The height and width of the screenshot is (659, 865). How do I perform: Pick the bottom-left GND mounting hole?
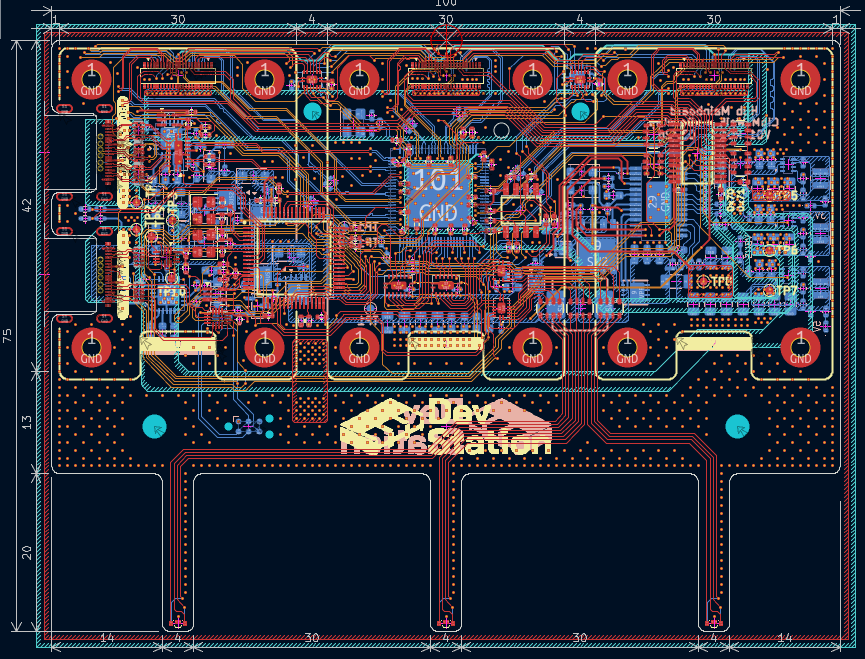coord(91,347)
